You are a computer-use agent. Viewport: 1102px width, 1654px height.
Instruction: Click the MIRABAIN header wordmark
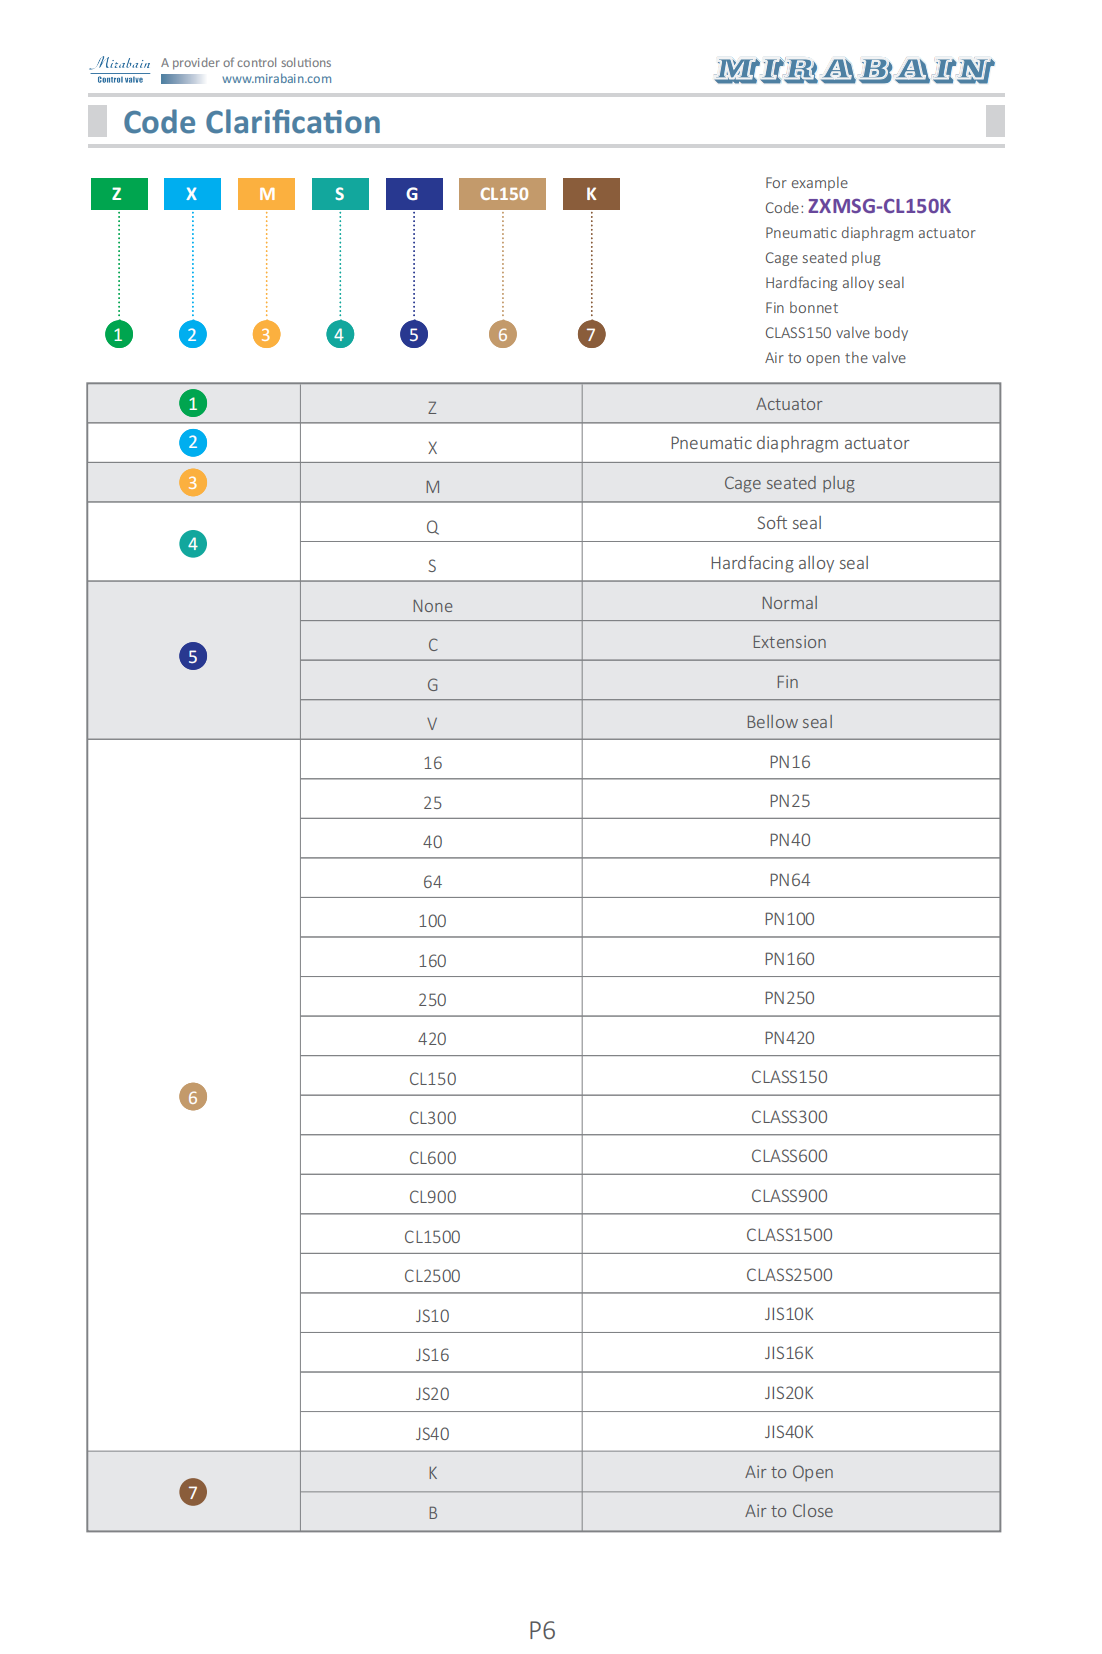pyautogui.click(x=855, y=70)
